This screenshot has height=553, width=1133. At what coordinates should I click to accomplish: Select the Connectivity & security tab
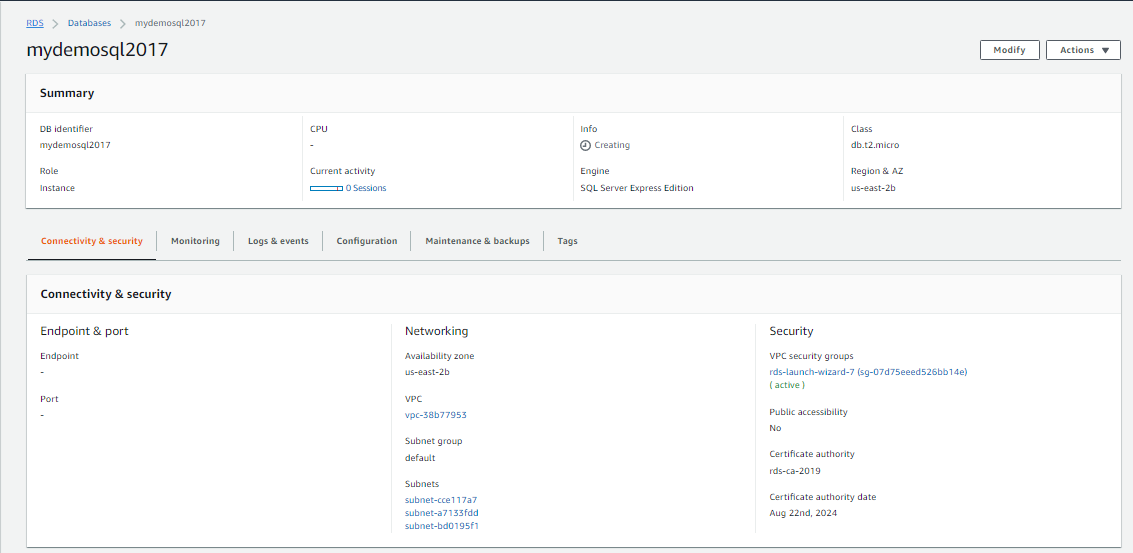point(92,241)
